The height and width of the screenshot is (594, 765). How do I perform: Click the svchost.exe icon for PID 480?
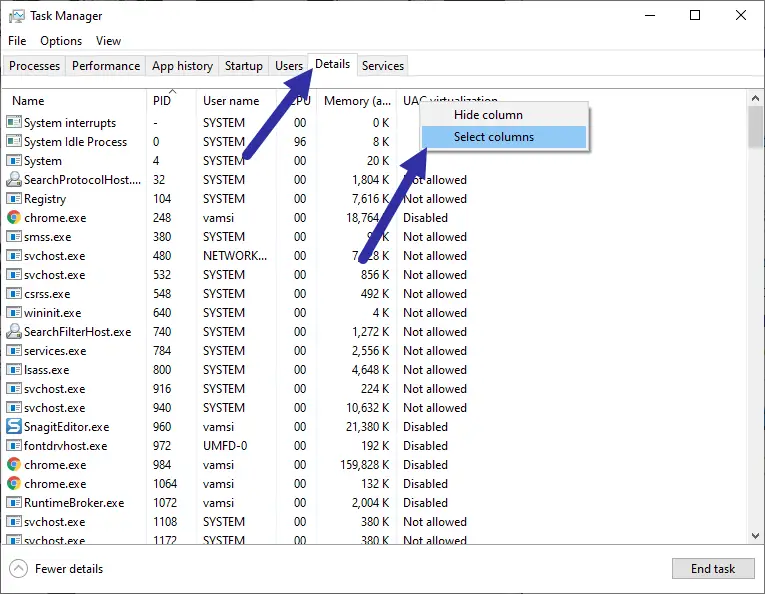14,255
